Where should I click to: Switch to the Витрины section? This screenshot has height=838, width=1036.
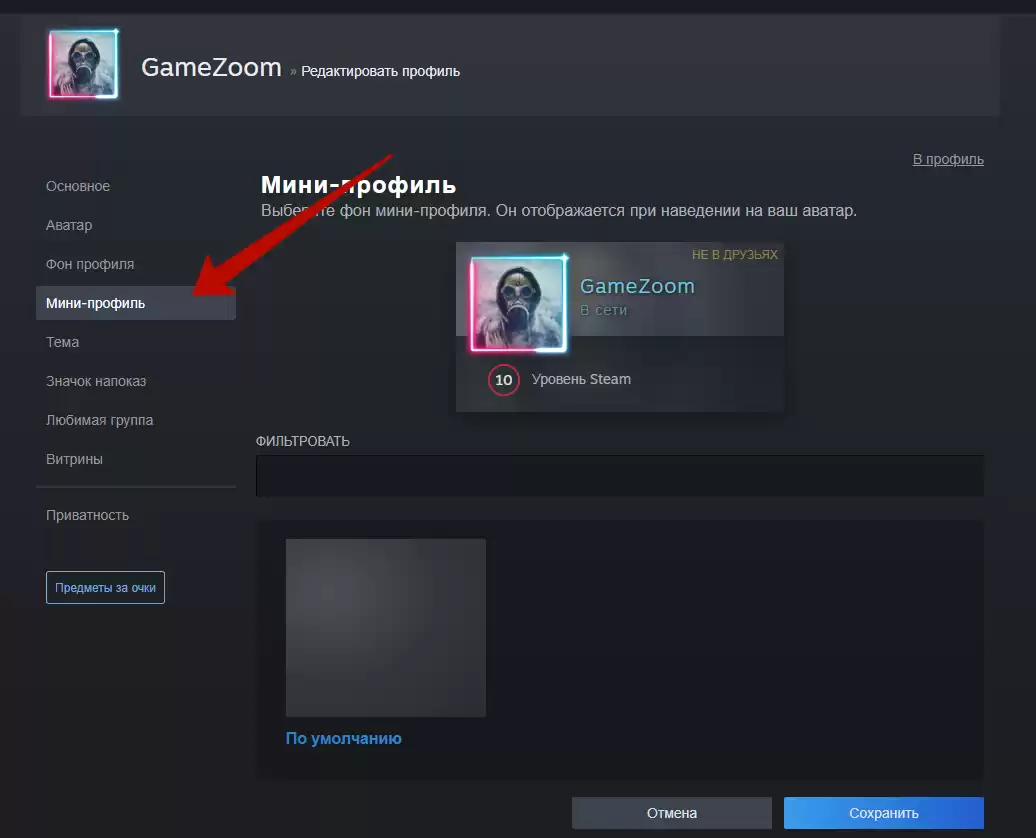click(74, 459)
